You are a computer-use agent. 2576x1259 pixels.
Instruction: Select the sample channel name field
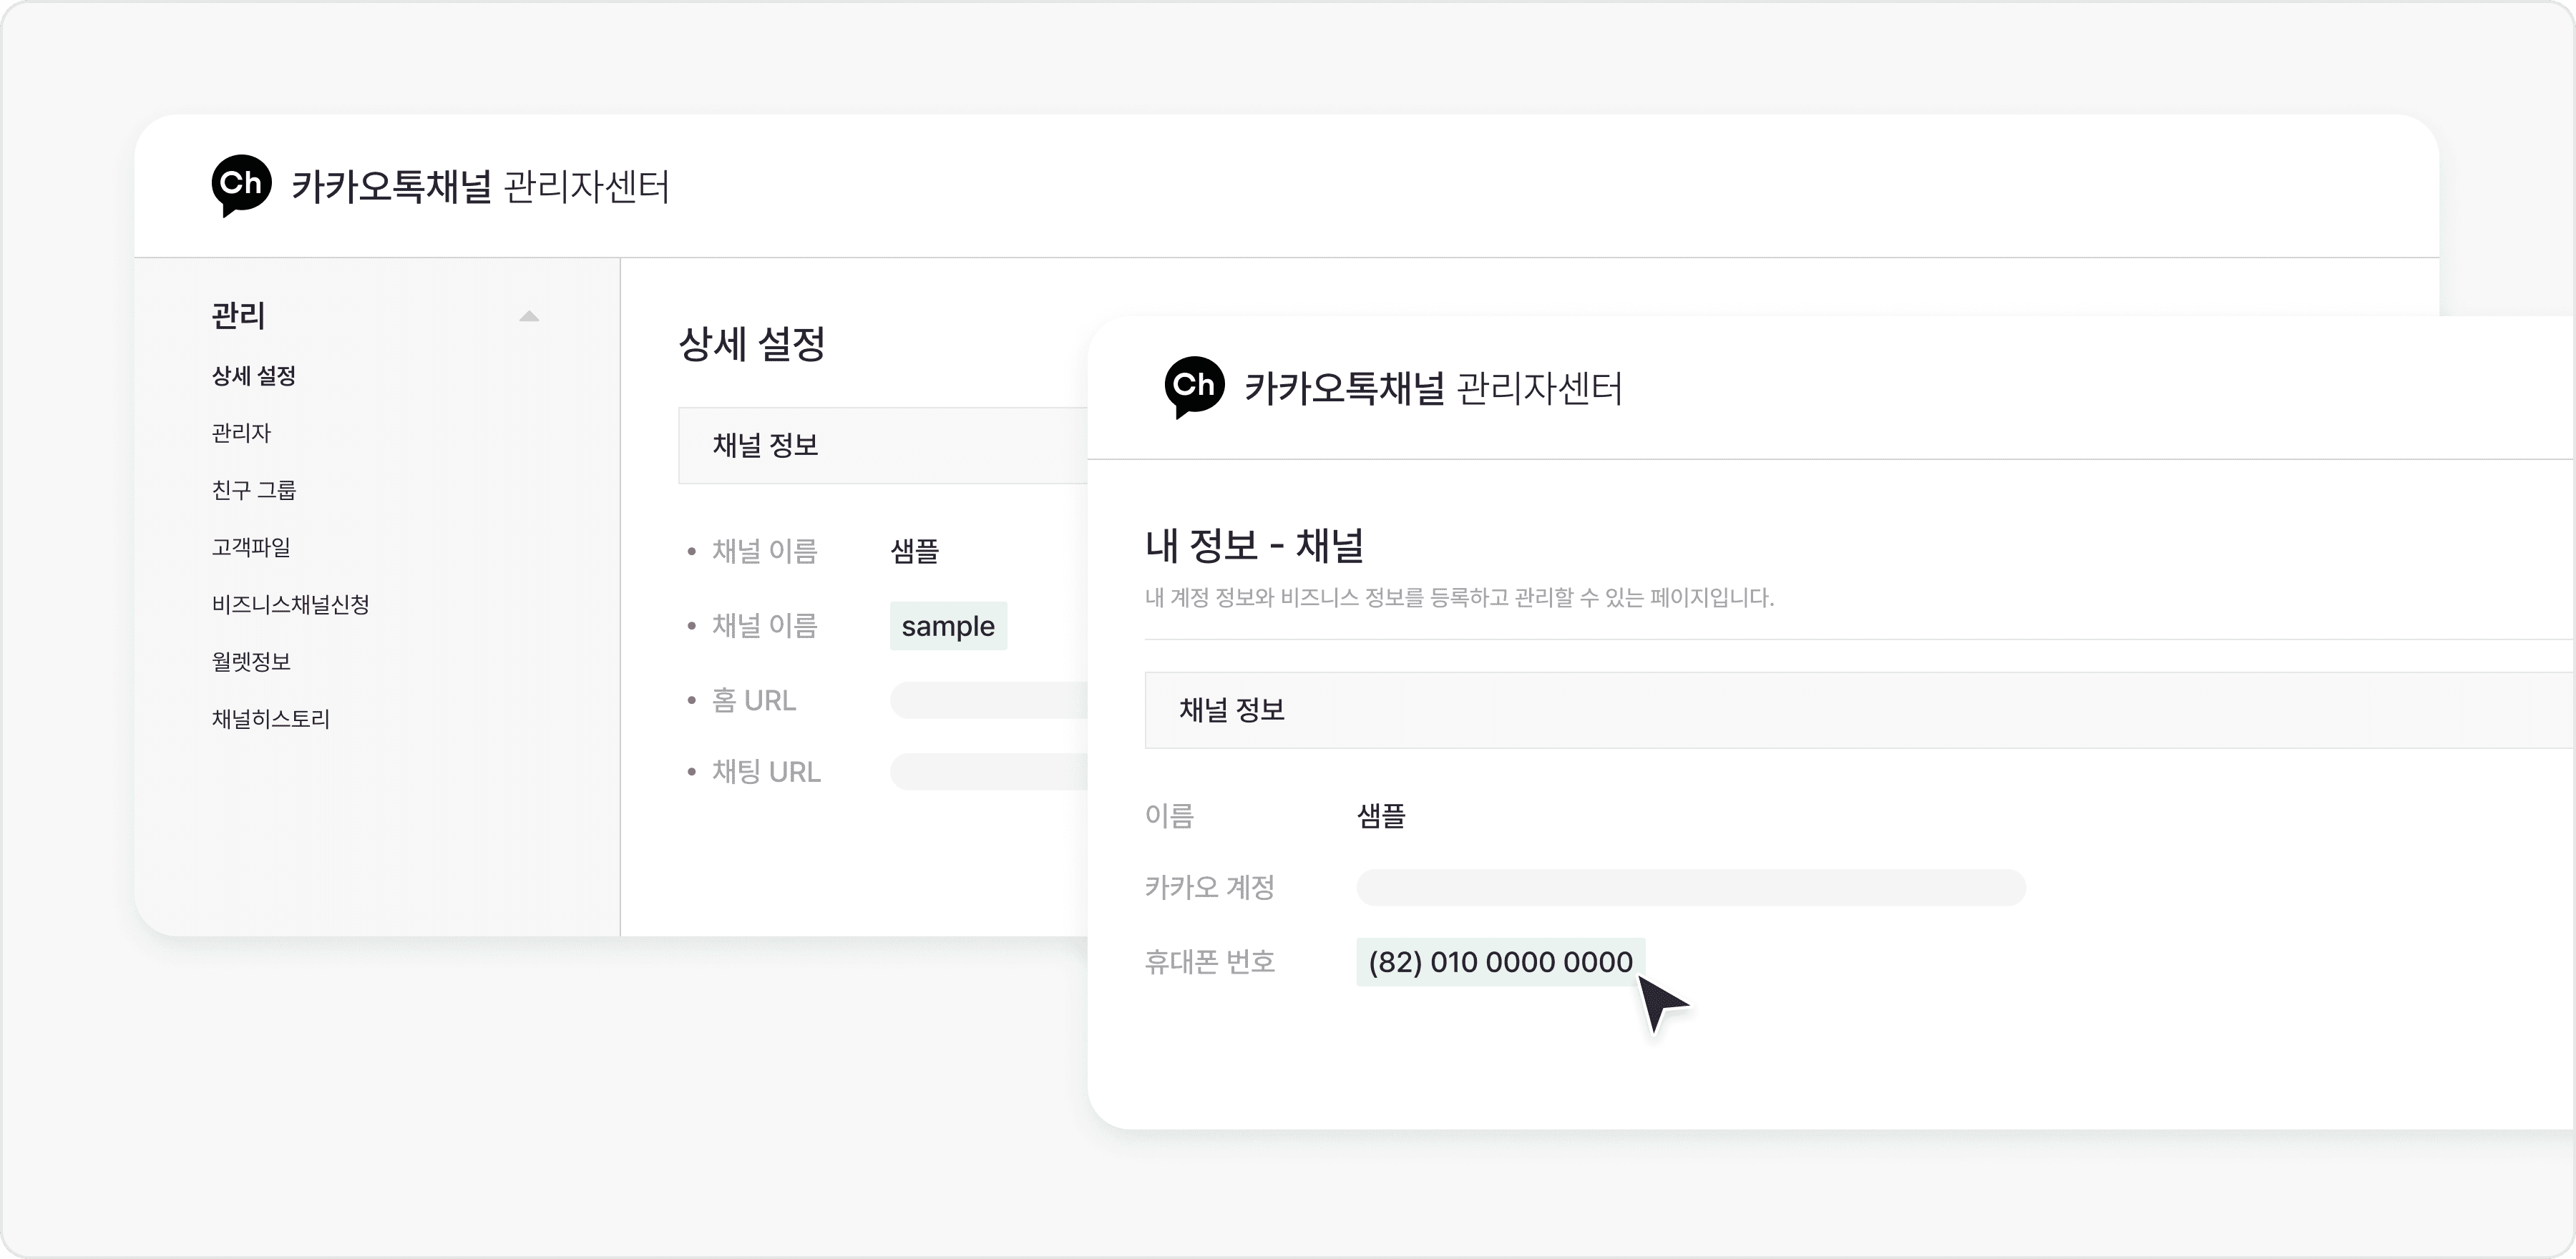click(948, 626)
